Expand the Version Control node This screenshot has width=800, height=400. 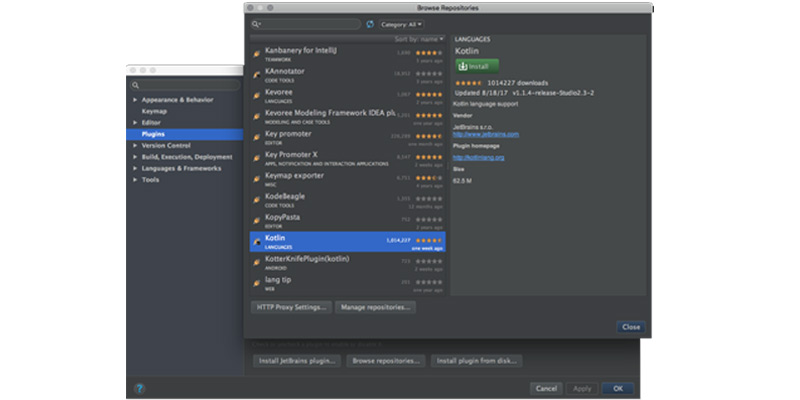(135, 146)
